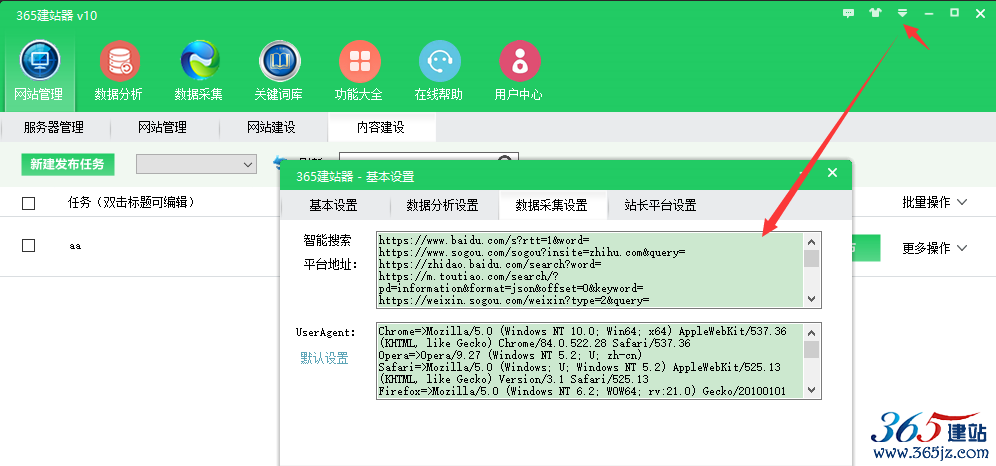Expand 更多操作 for task aa

(934, 248)
